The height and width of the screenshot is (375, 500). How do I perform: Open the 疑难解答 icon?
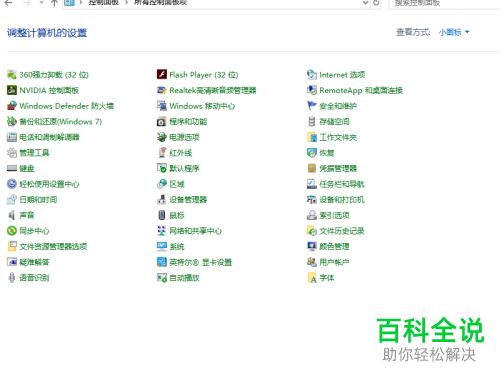pos(12,262)
